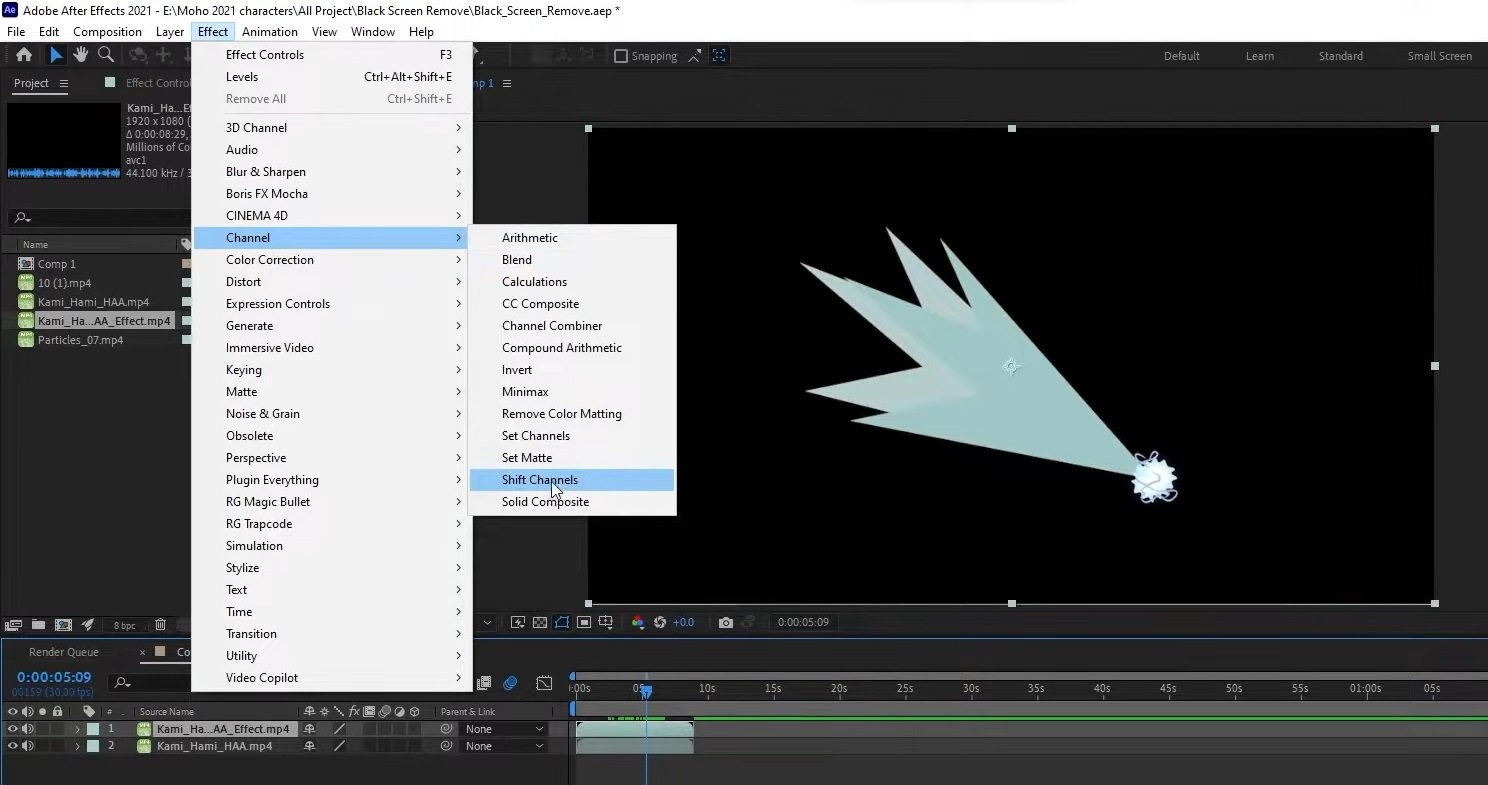Click the 8 bpc color depth button
Screen dimensions: 1488x785
click(124, 625)
